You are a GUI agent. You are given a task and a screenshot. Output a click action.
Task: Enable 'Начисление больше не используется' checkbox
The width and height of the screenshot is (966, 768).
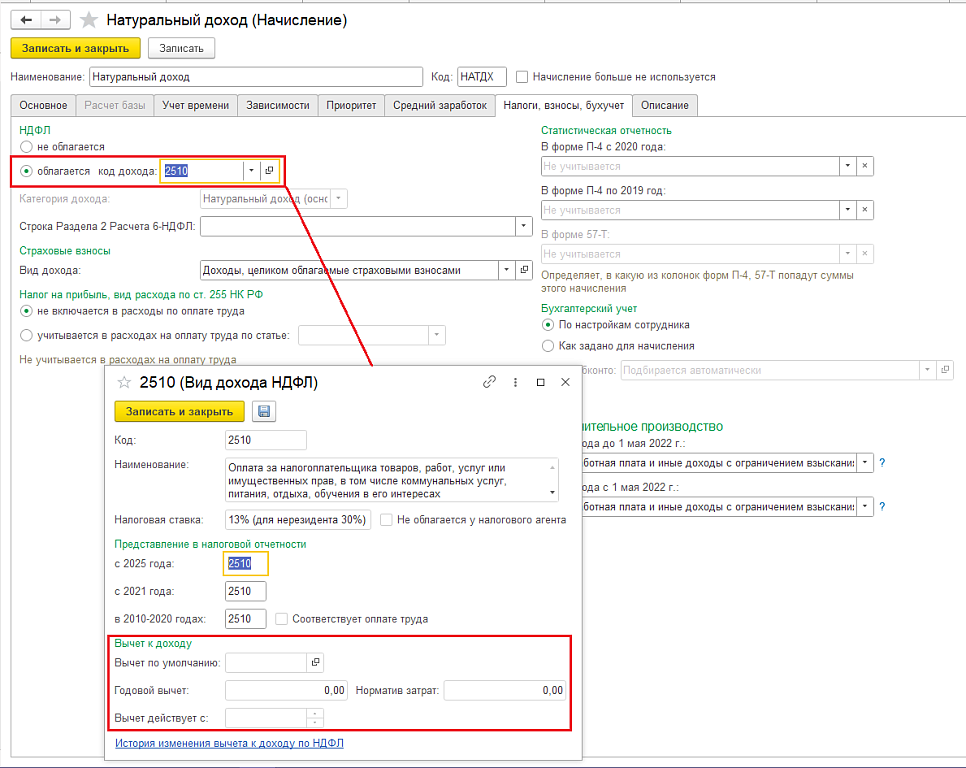coord(523,77)
